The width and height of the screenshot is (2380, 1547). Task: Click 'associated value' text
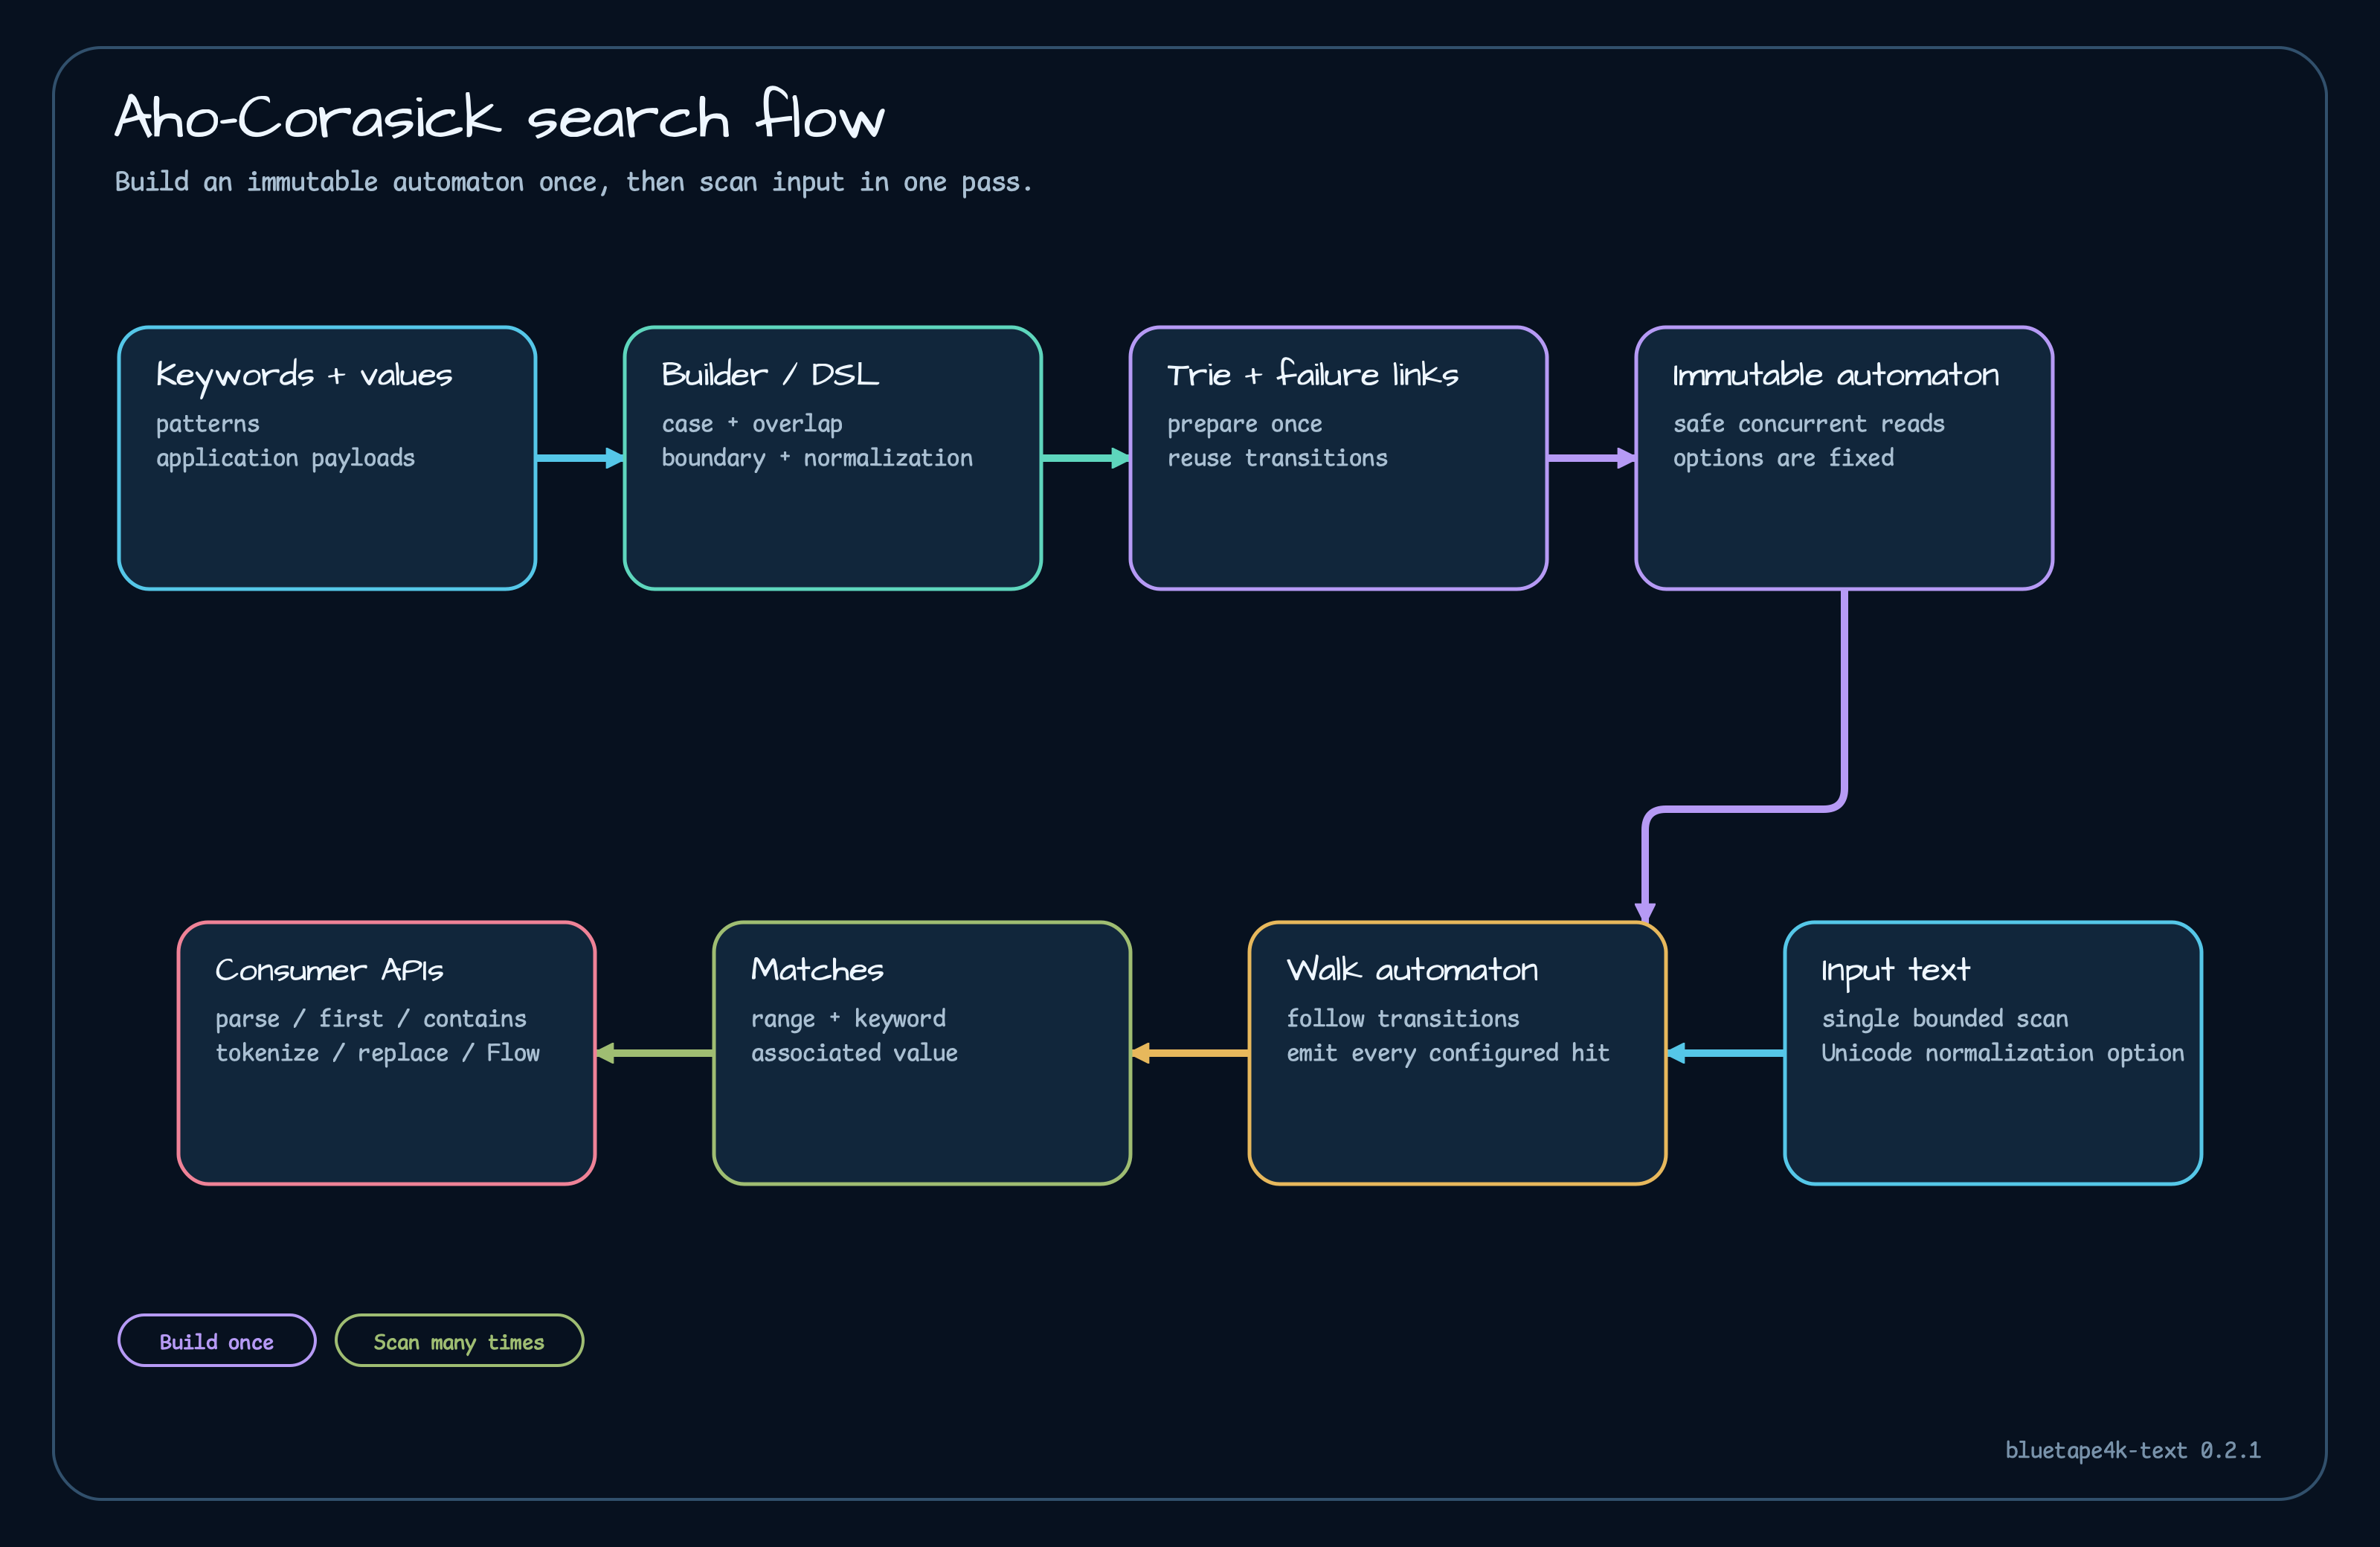(854, 1053)
